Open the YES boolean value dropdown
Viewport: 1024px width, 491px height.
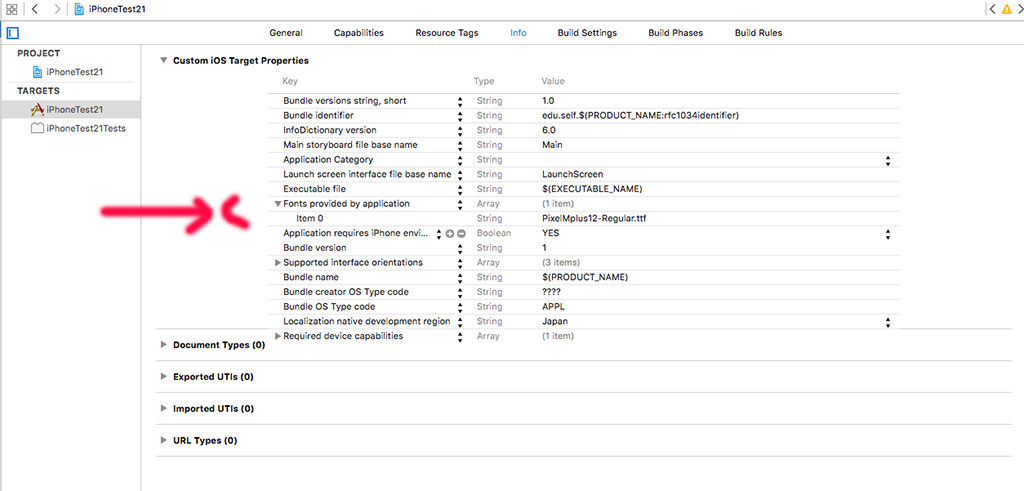[x=888, y=233]
